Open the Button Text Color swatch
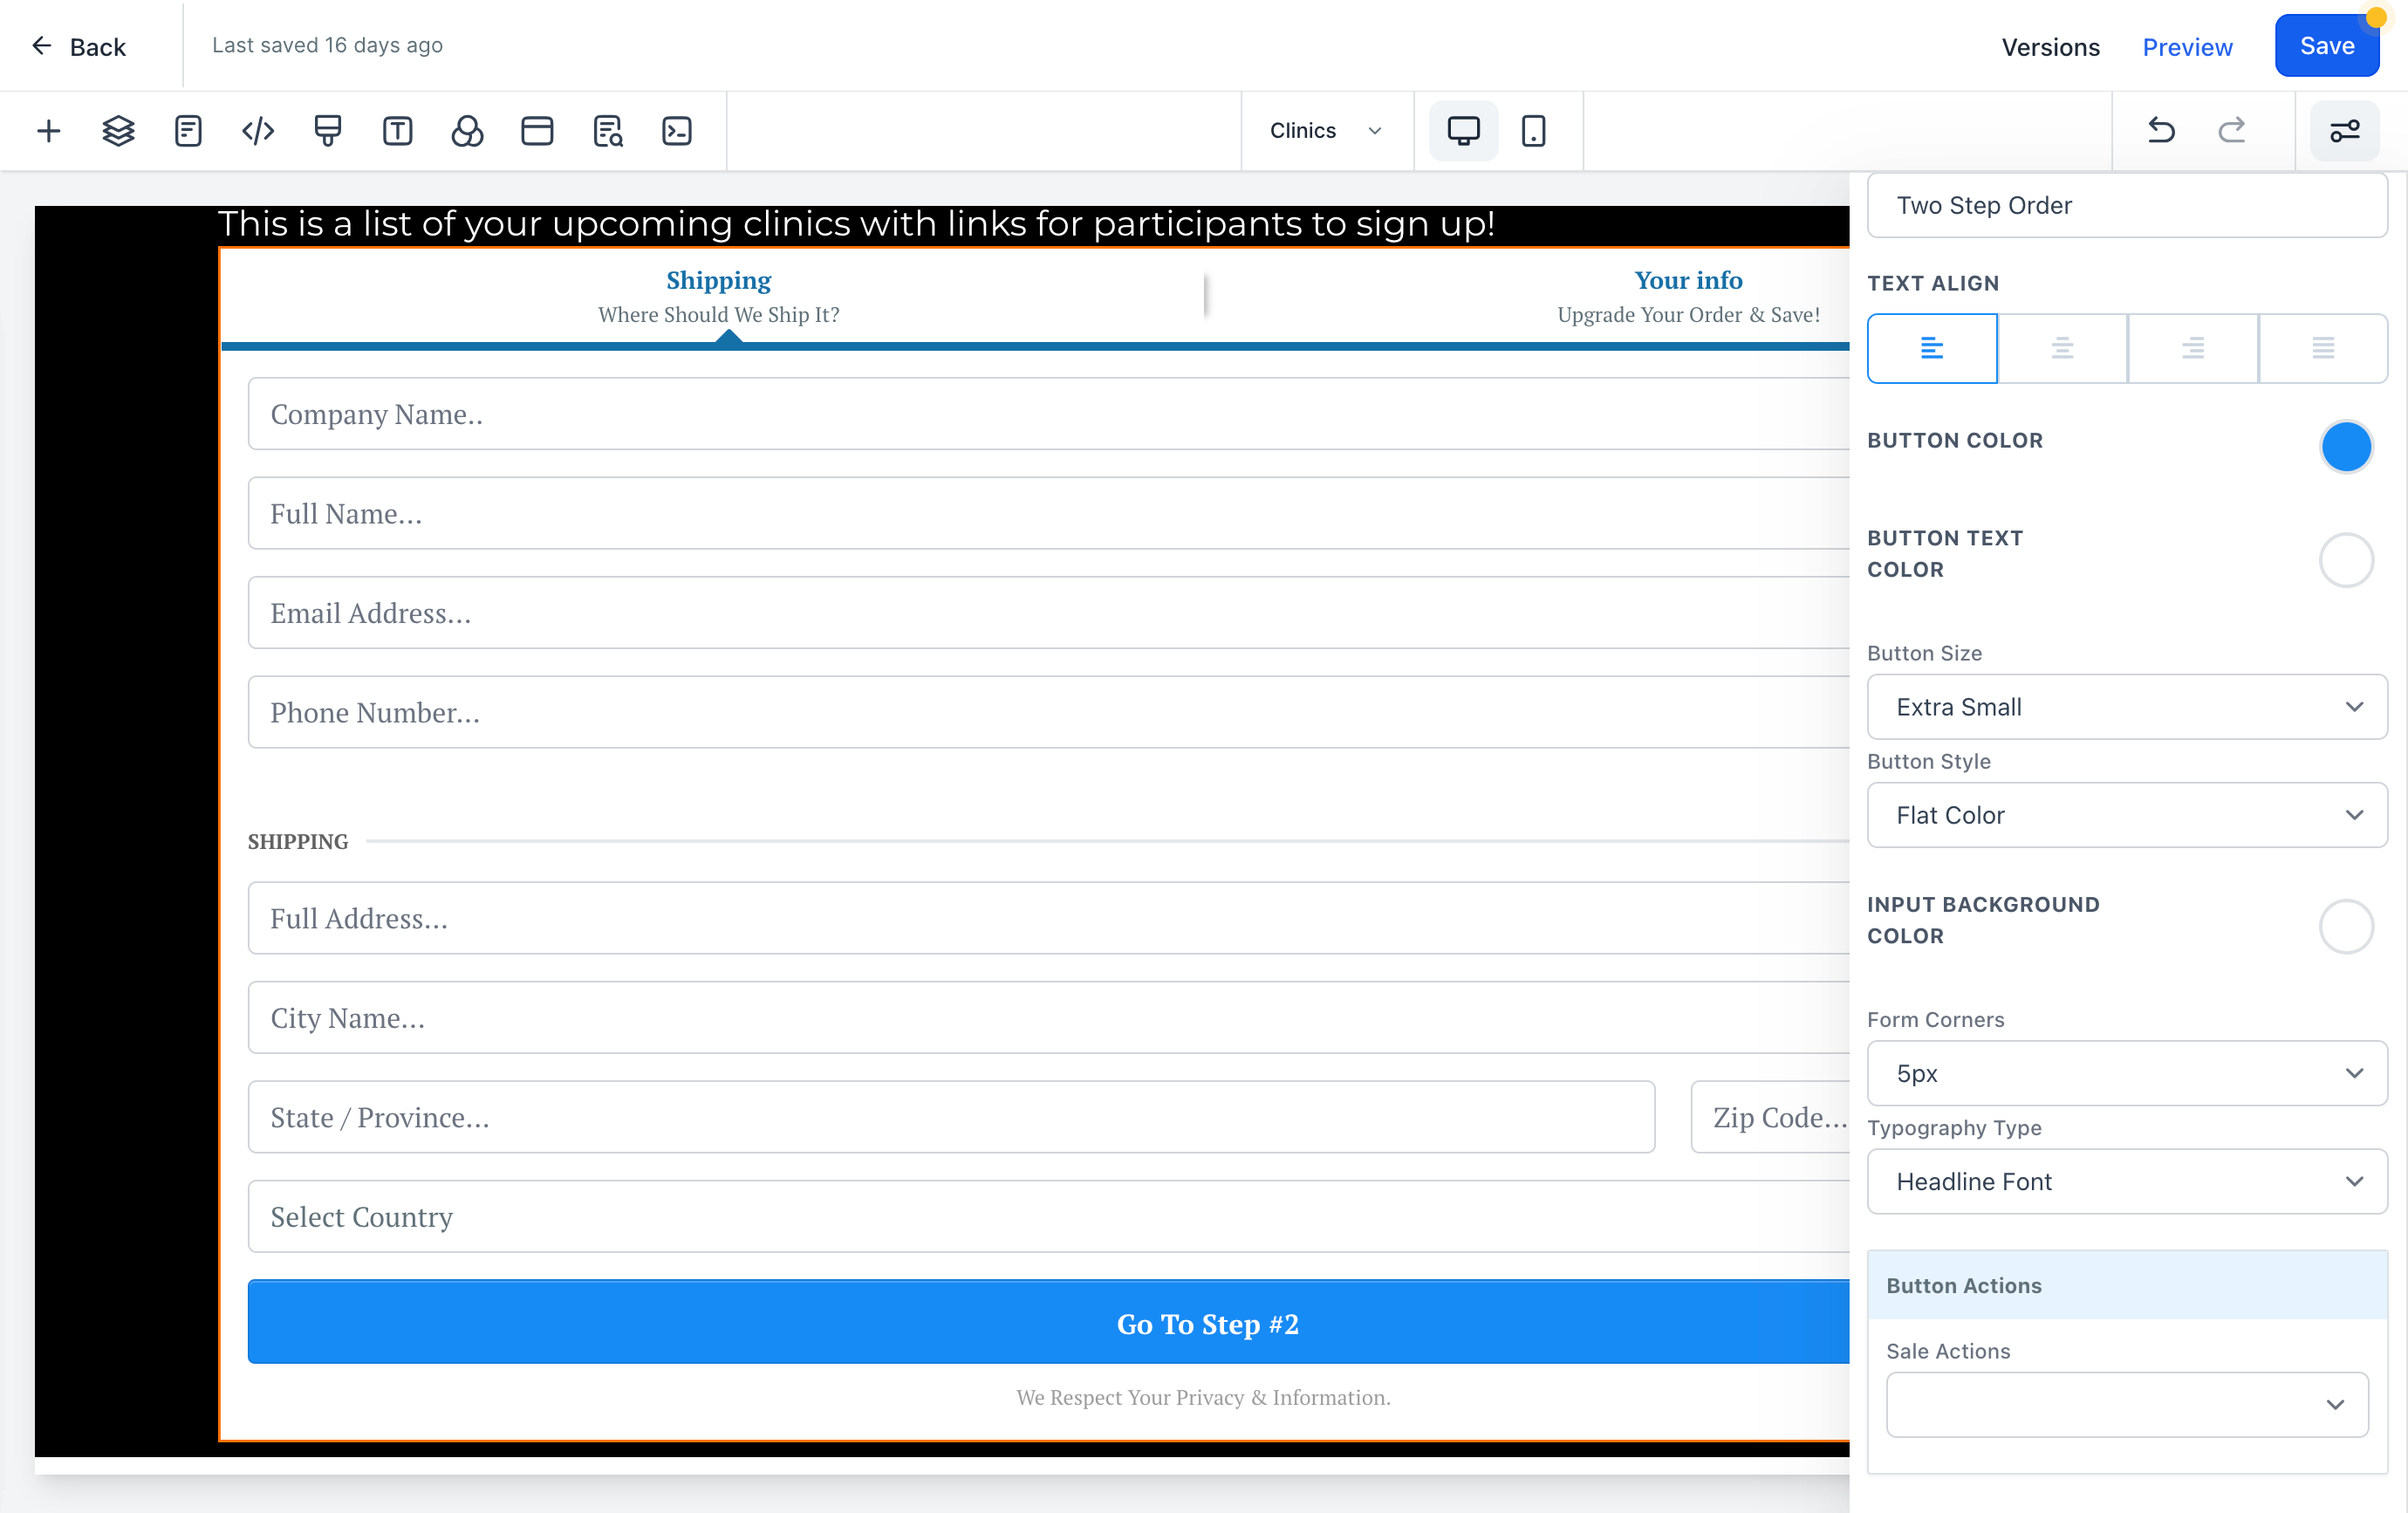The height and width of the screenshot is (1513, 2408). tap(2346, 560)
